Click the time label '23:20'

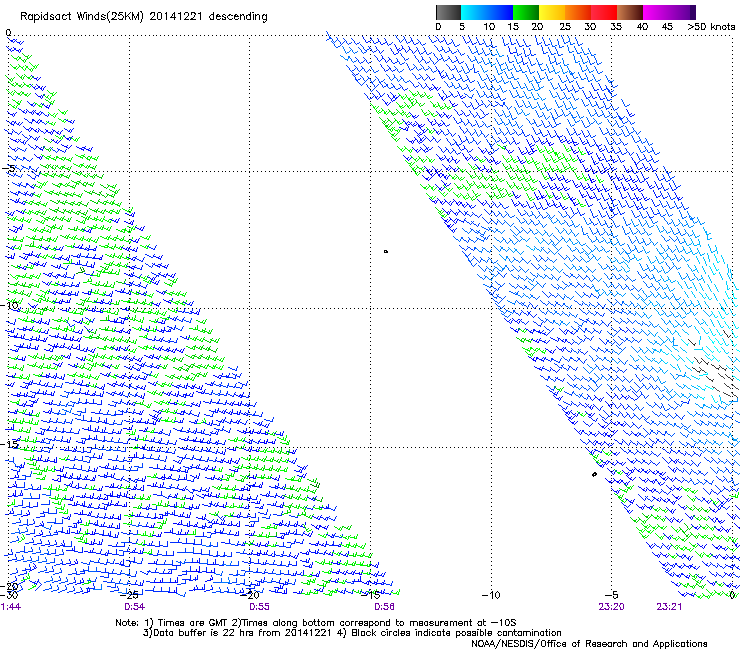click(x=611, y=607)
